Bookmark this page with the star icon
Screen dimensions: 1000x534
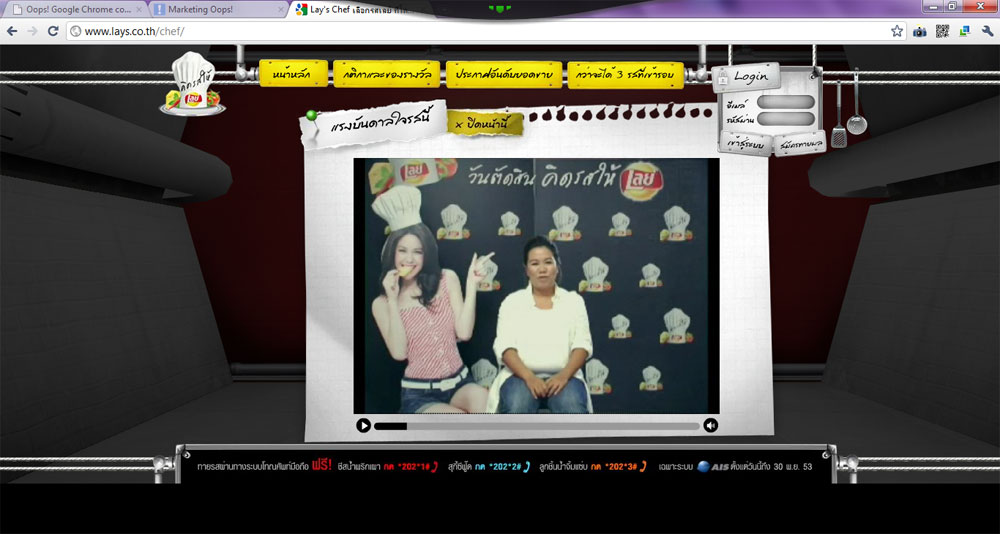tap(897, 31)
